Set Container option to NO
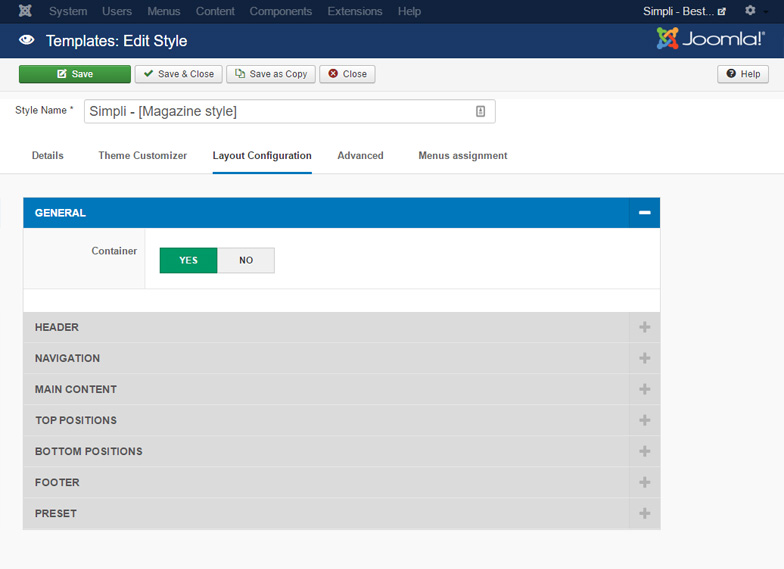Viewport: 784px width, 569px height. pos(246,260)
